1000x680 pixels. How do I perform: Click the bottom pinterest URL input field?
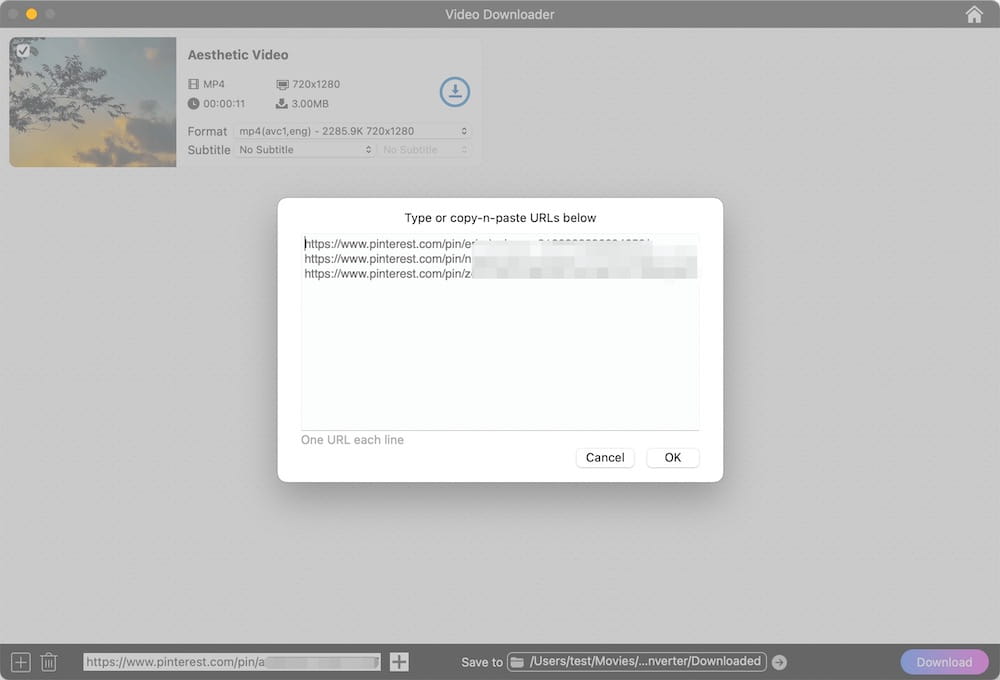232,662
